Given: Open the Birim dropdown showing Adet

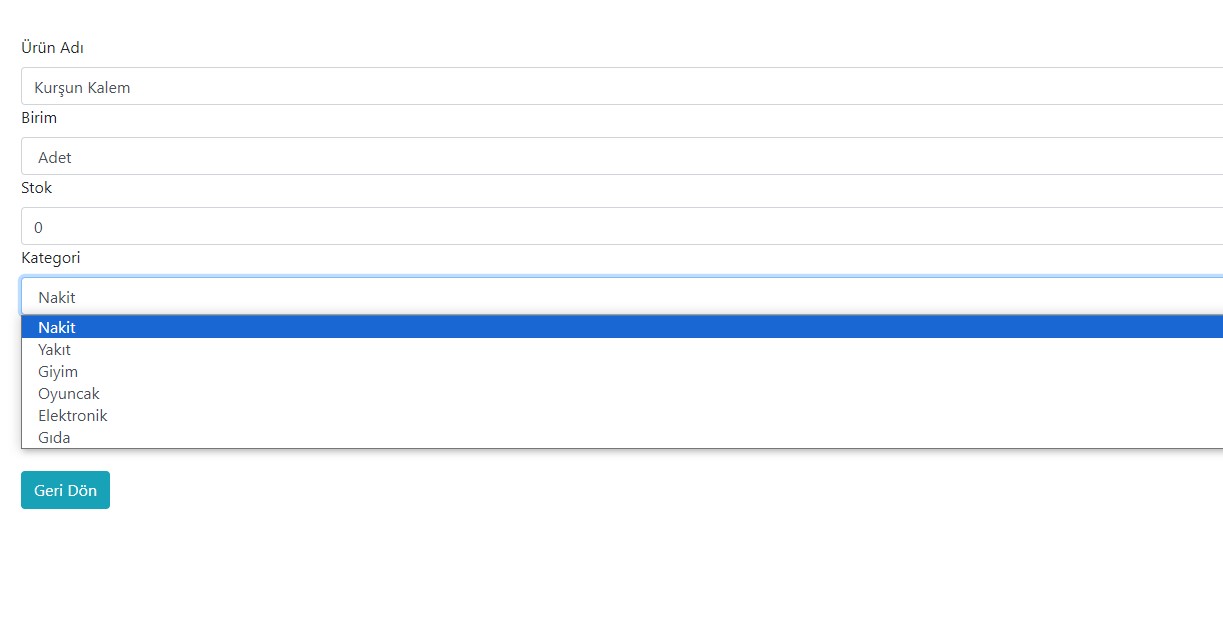Looking at the screenshot, I should point(620,157).
